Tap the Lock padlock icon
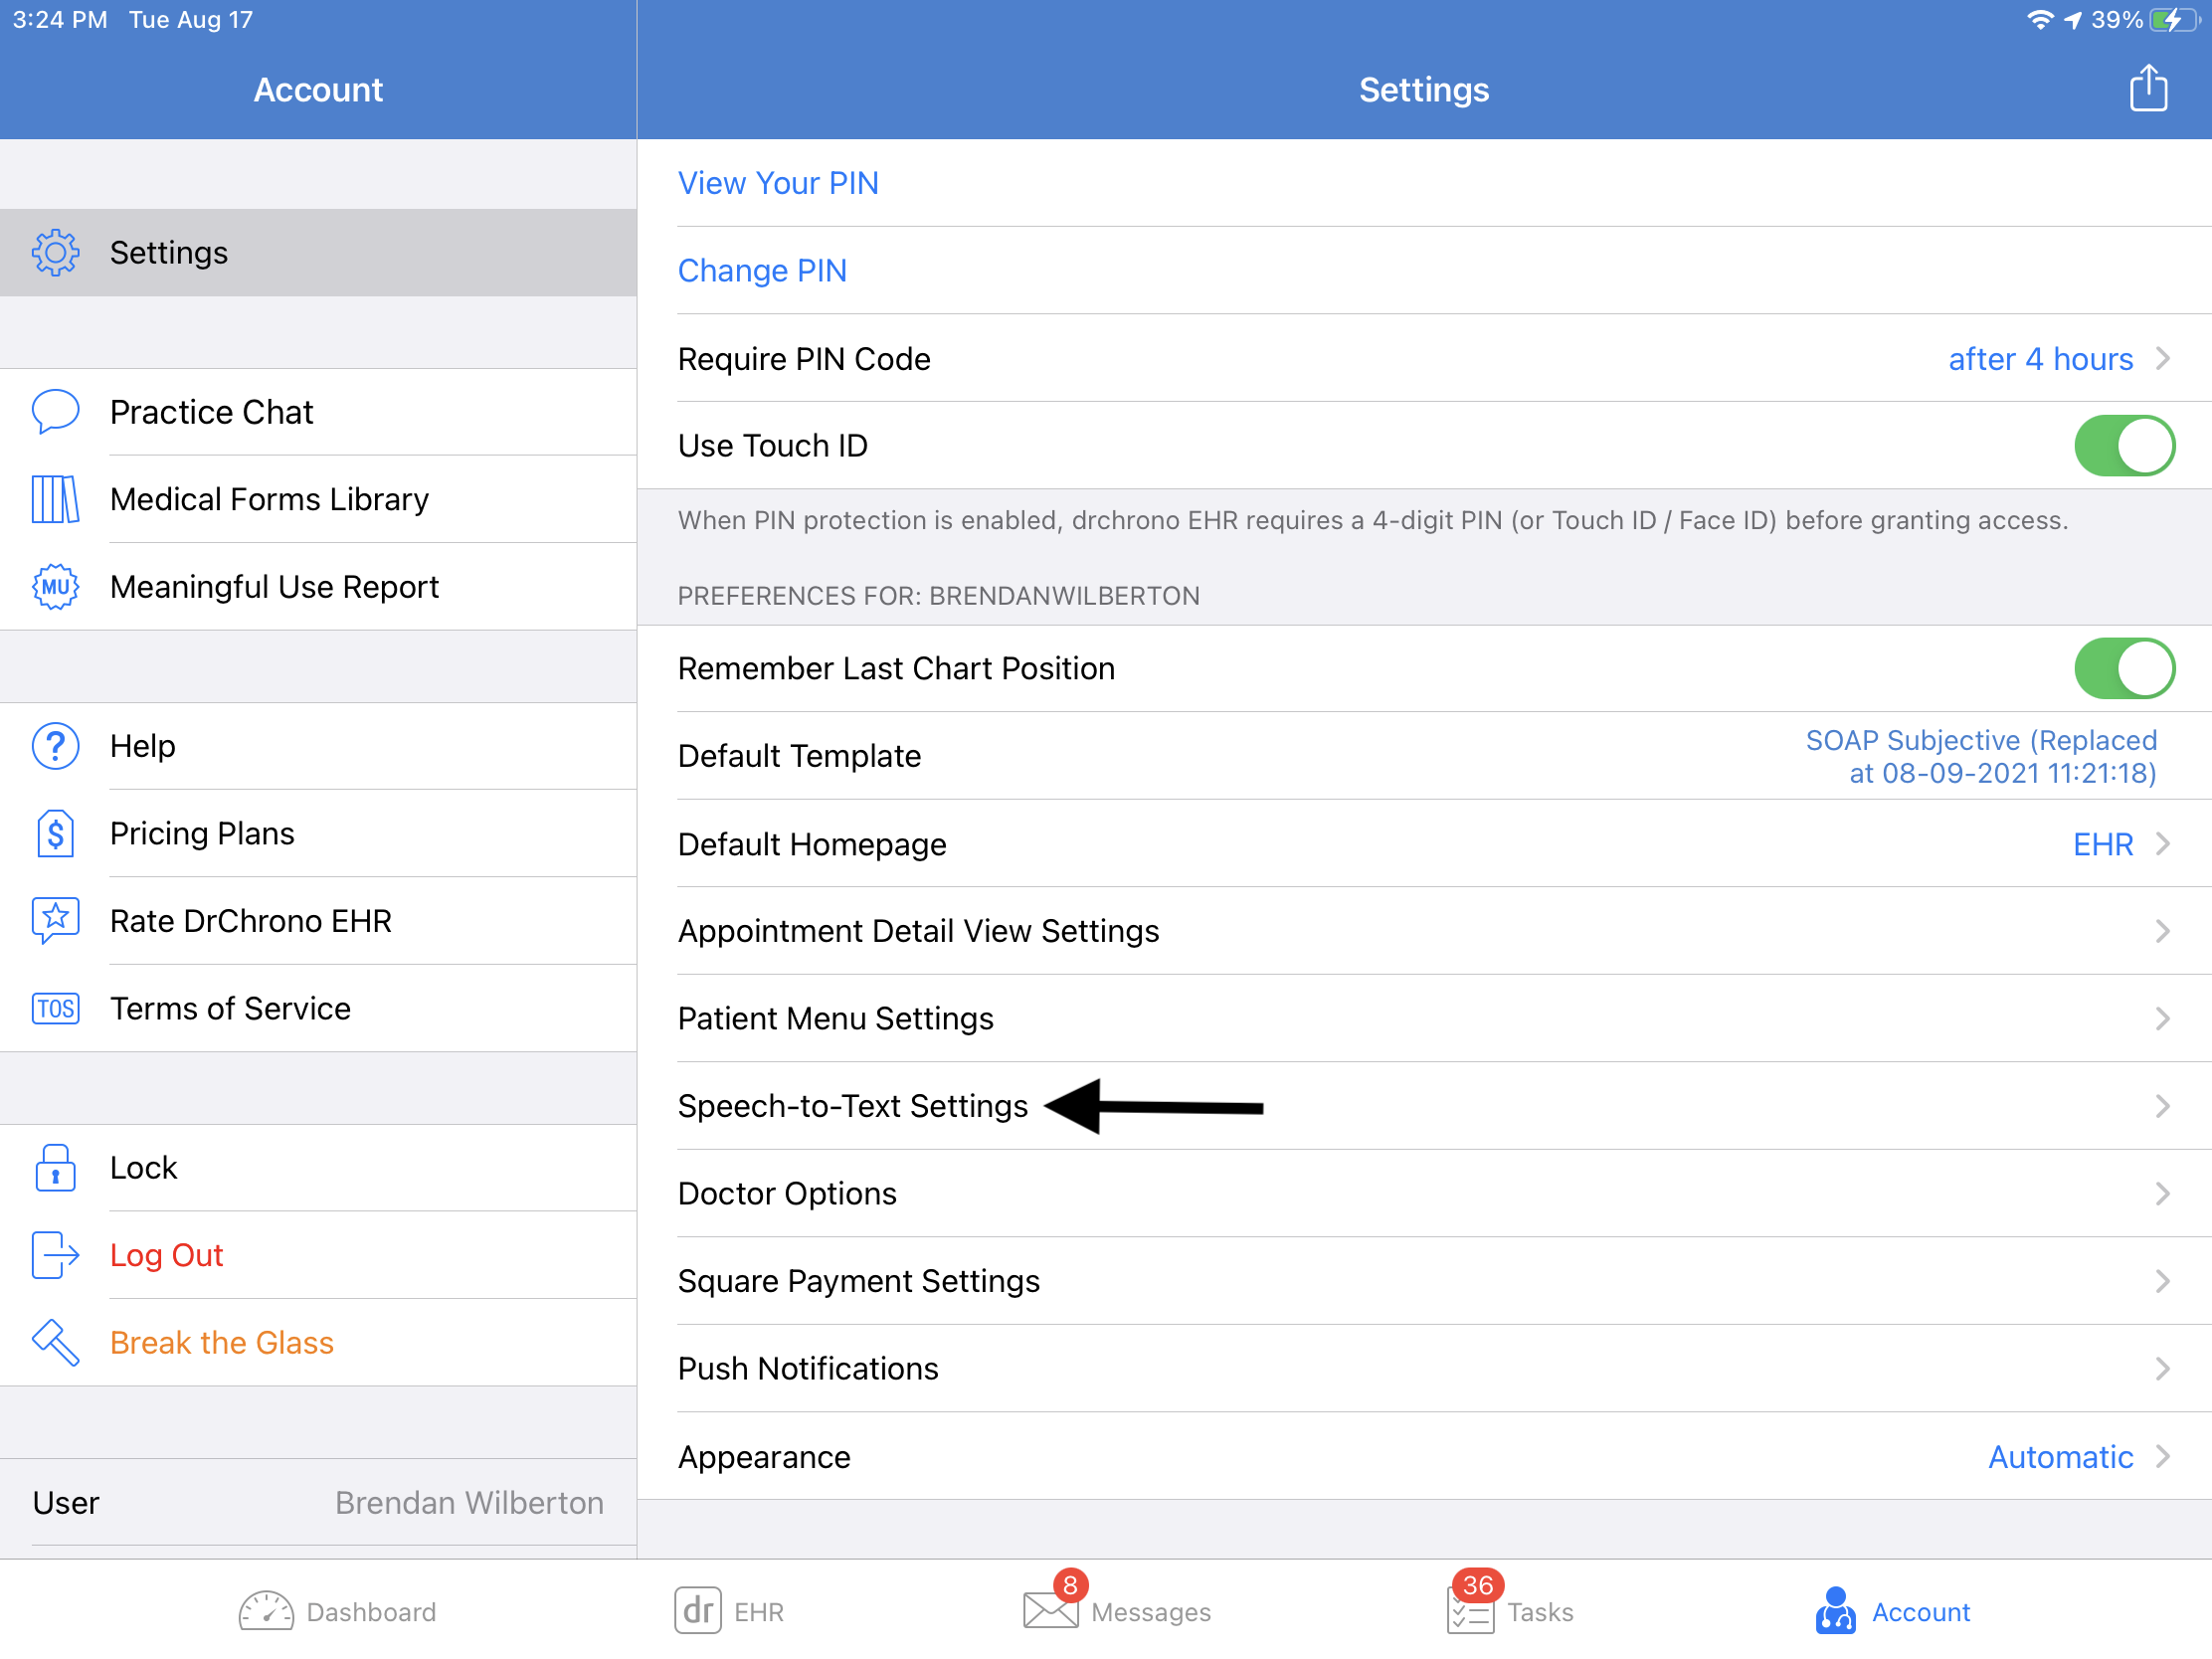The height and width of the screenshot is (1659, 2212). (x=55, y=1167)
